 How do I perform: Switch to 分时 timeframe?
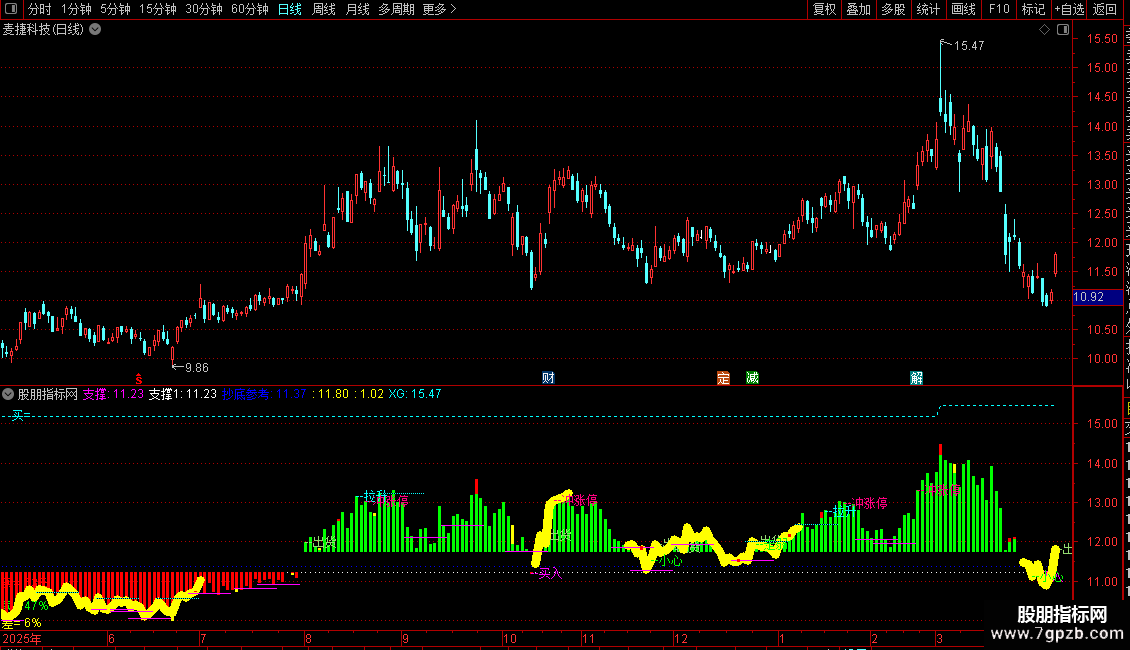point(40,9)
